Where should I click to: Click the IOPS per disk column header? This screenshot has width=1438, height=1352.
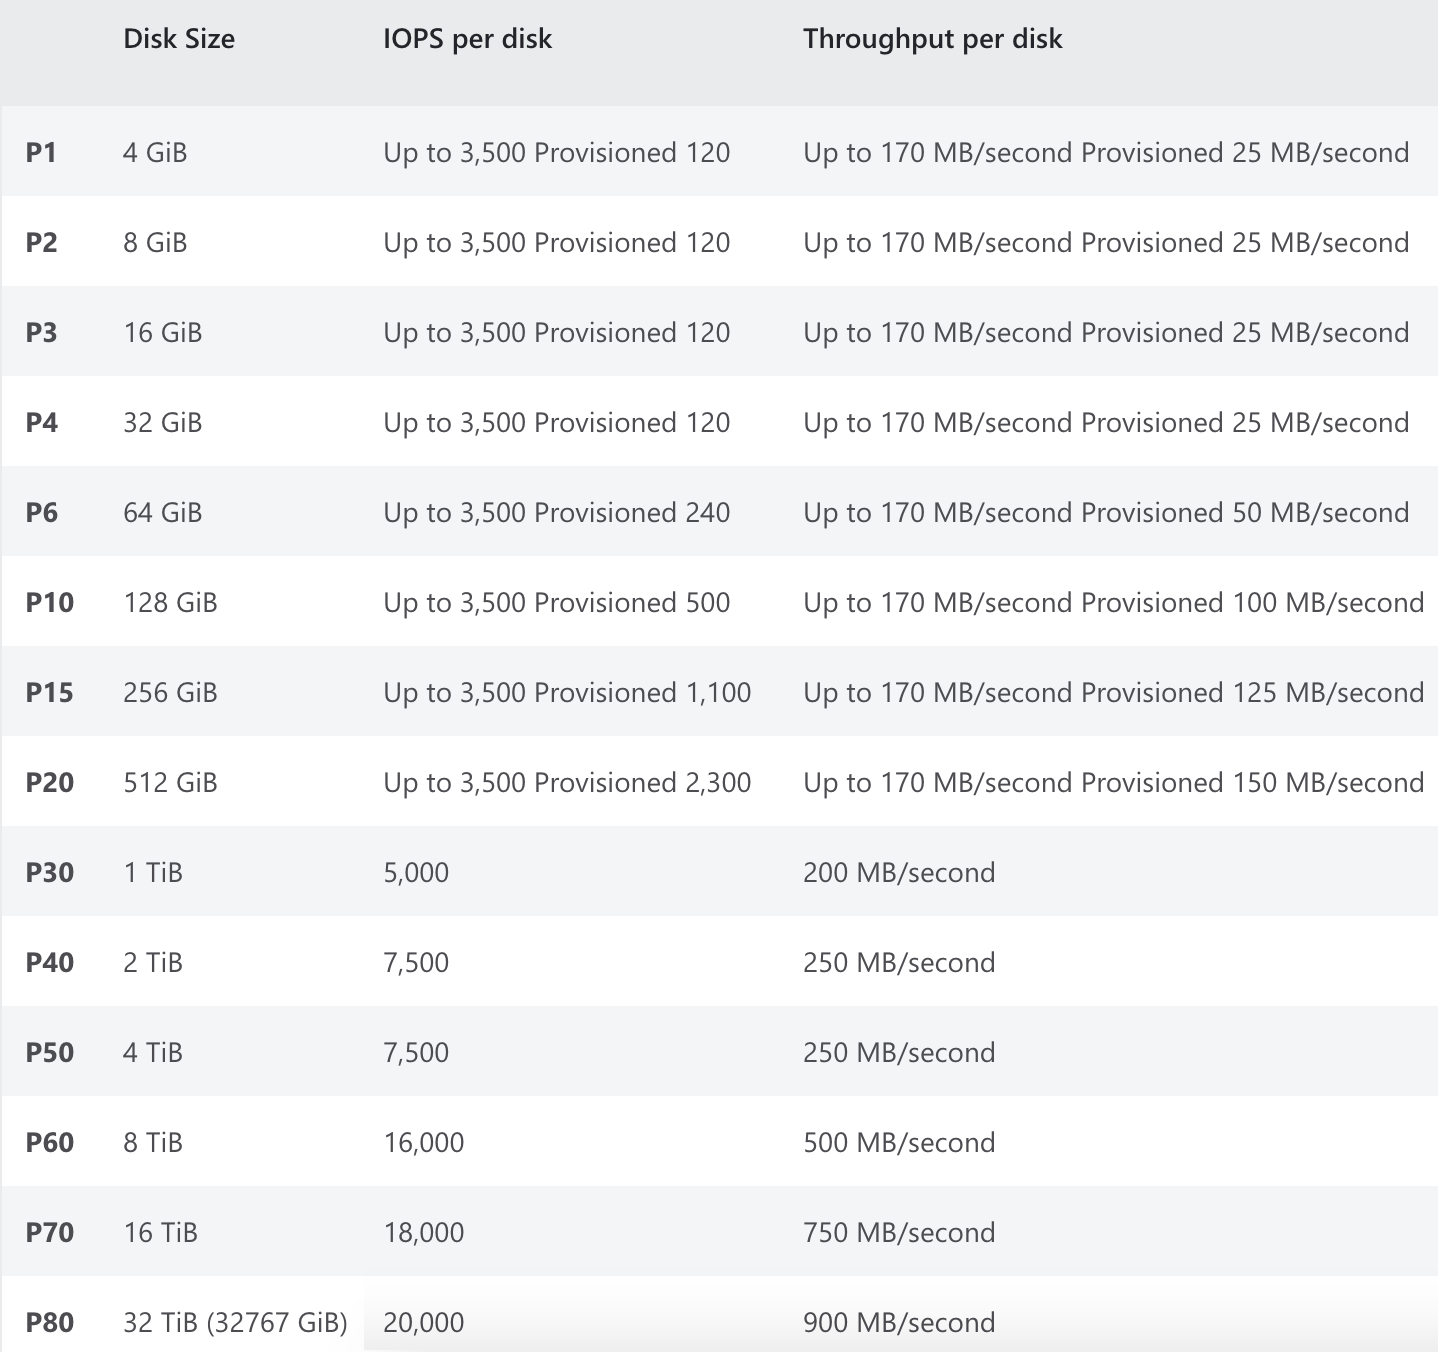467,39
